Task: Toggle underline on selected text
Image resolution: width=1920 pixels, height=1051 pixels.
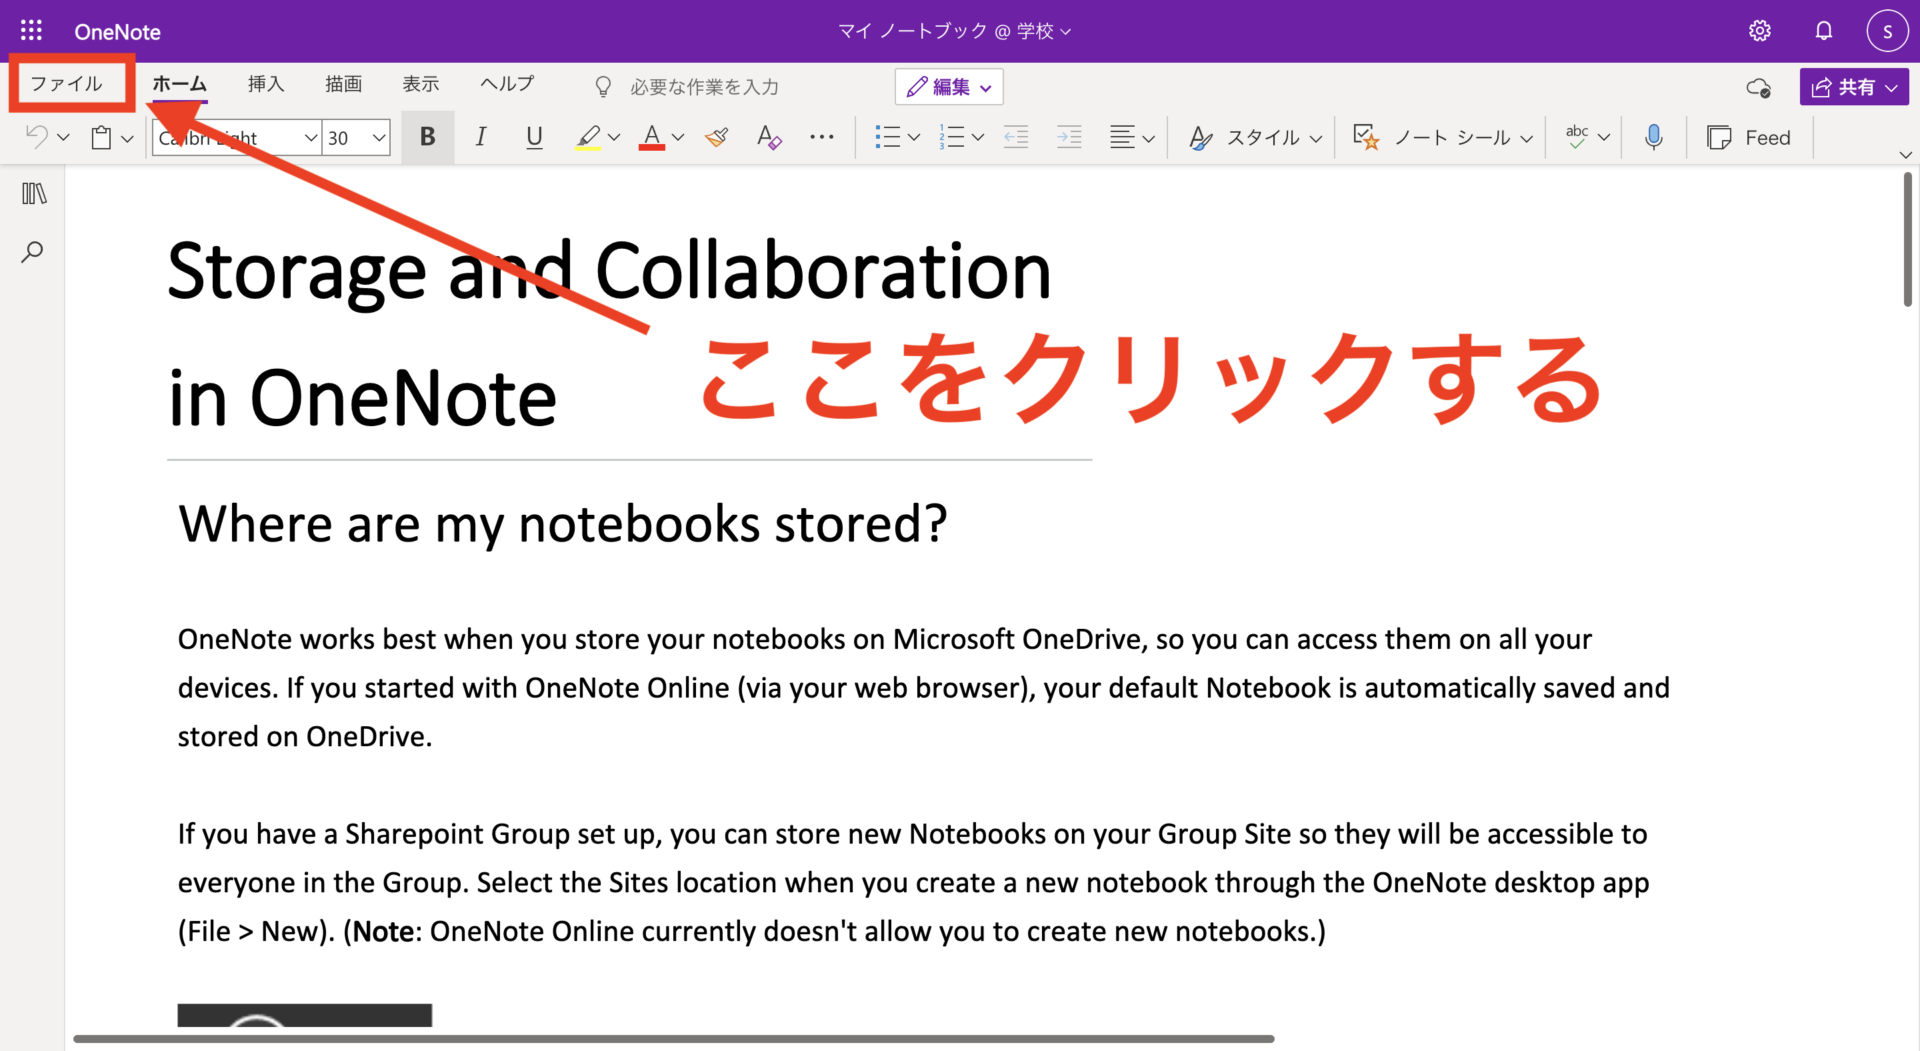Action: [534, 137]
